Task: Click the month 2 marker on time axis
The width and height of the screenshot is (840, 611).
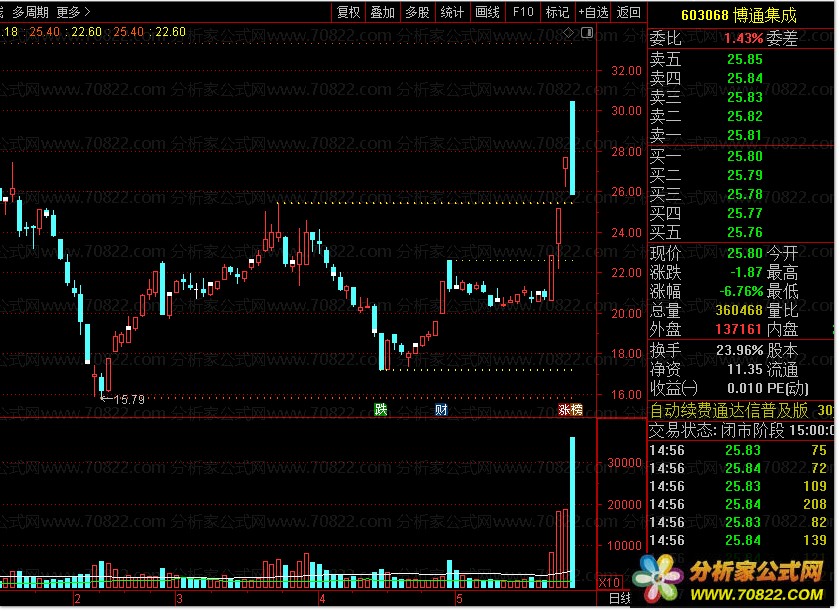Action: coord(78,599)
